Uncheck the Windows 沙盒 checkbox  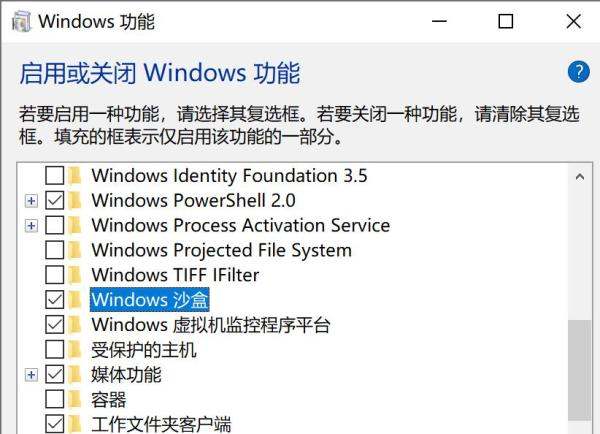[x=55, y=300]
